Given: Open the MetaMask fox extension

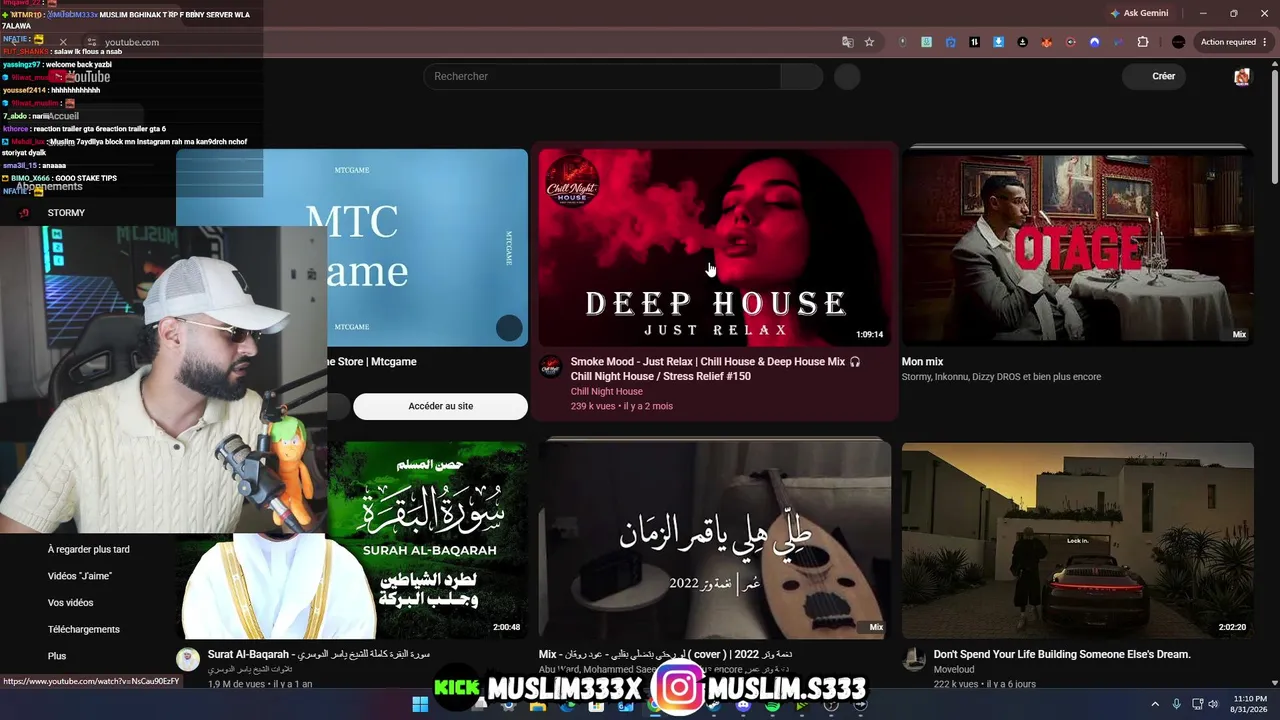Looking at the screenshot, I should 1047,42.
